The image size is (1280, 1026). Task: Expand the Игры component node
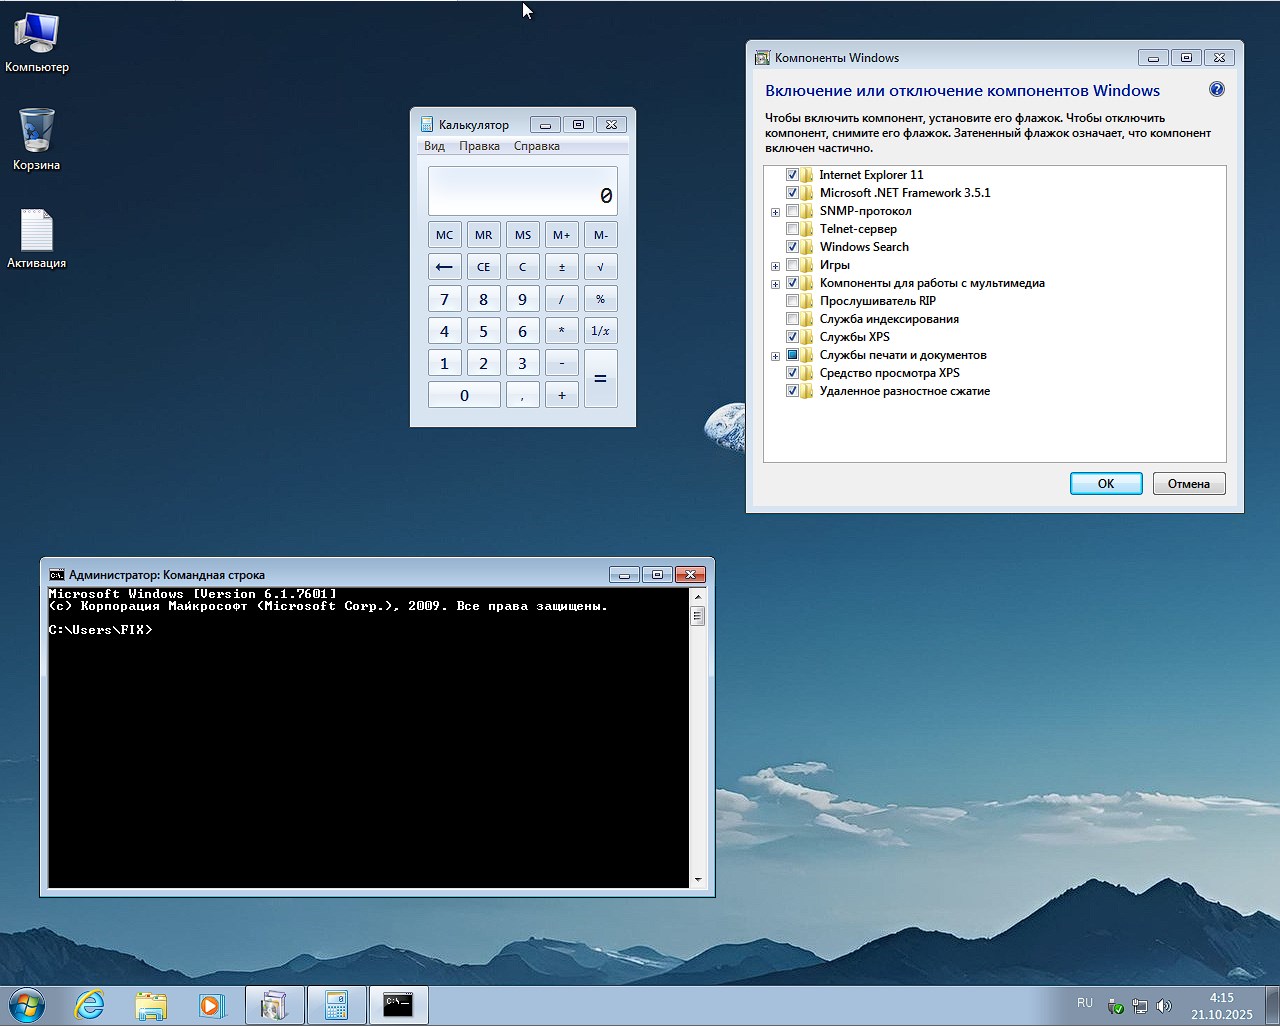775,266
